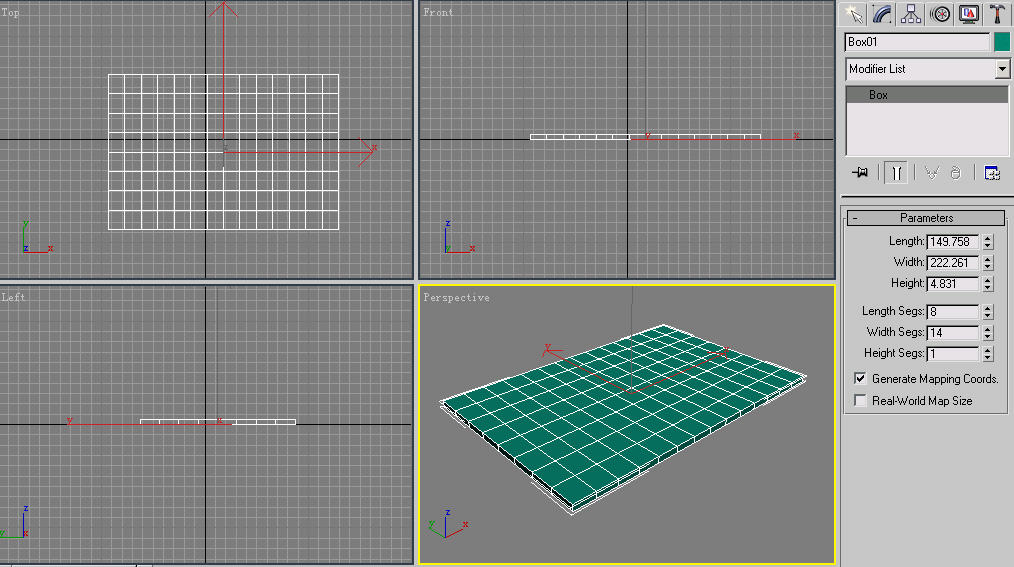Open the Motion panel tab
Viewport: 1014px width, 567px height.
pos(940,13)
